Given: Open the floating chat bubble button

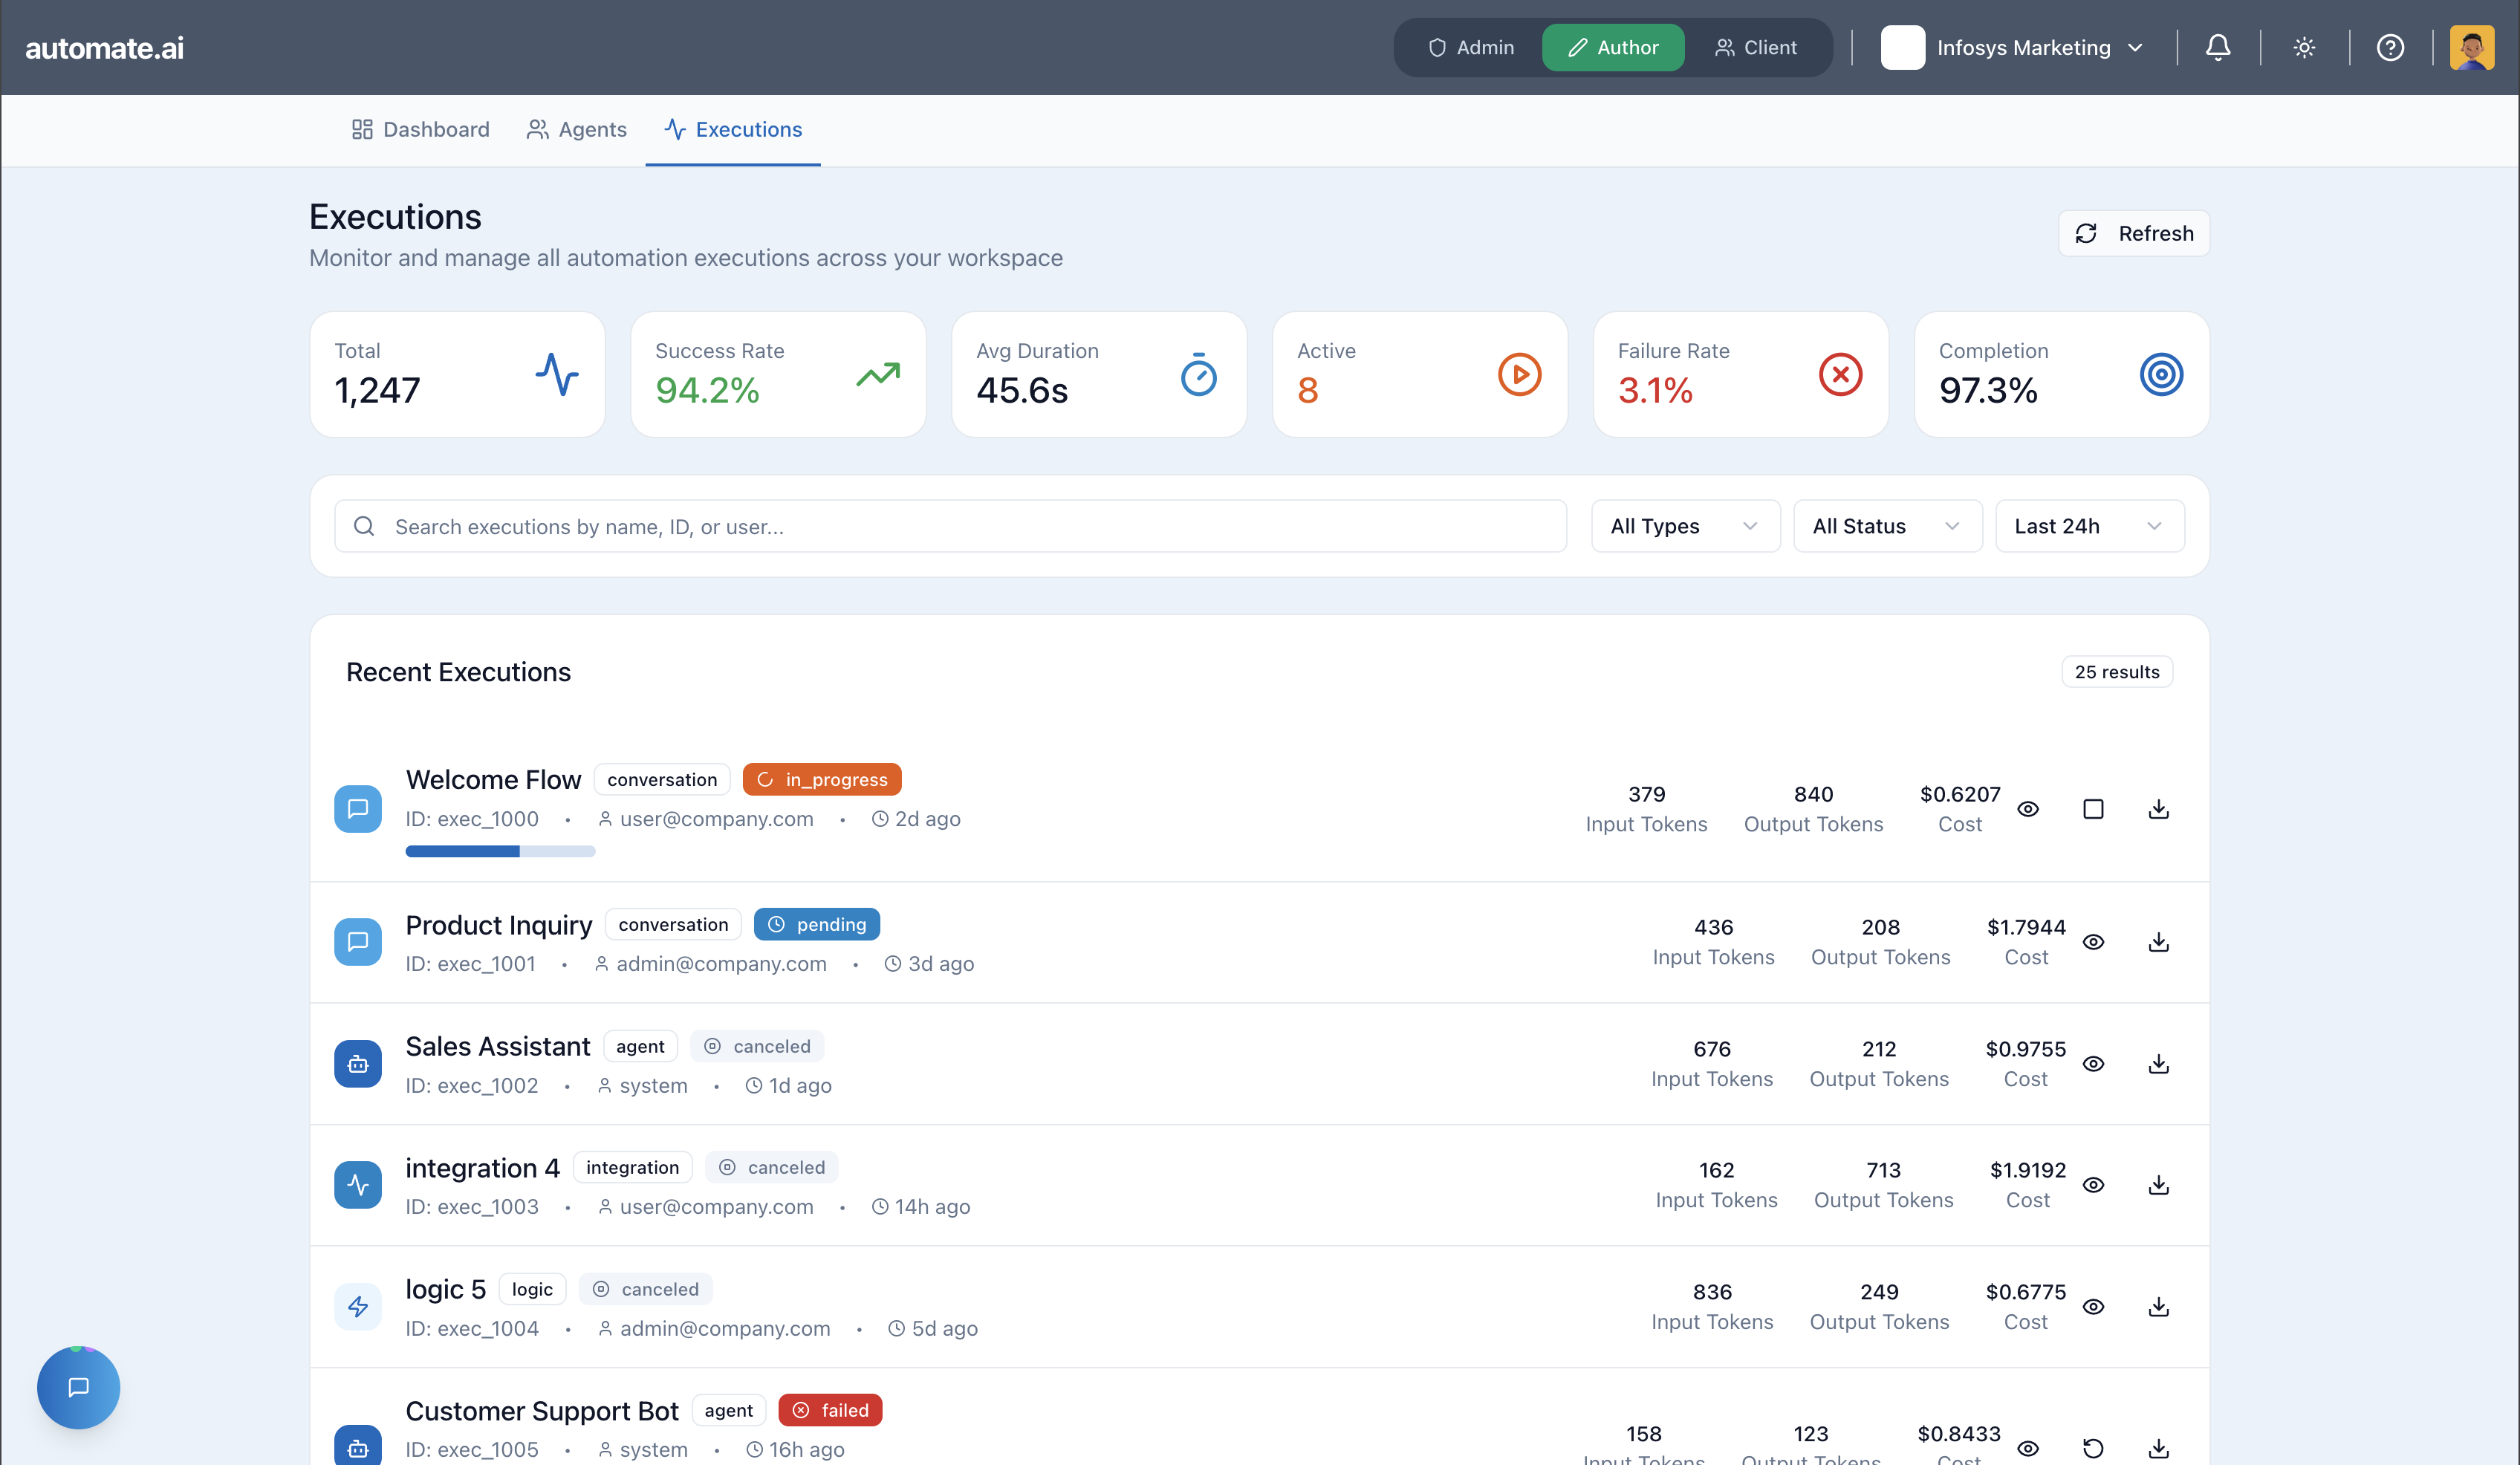Looking at the screenshot, I should point(78,1386).
